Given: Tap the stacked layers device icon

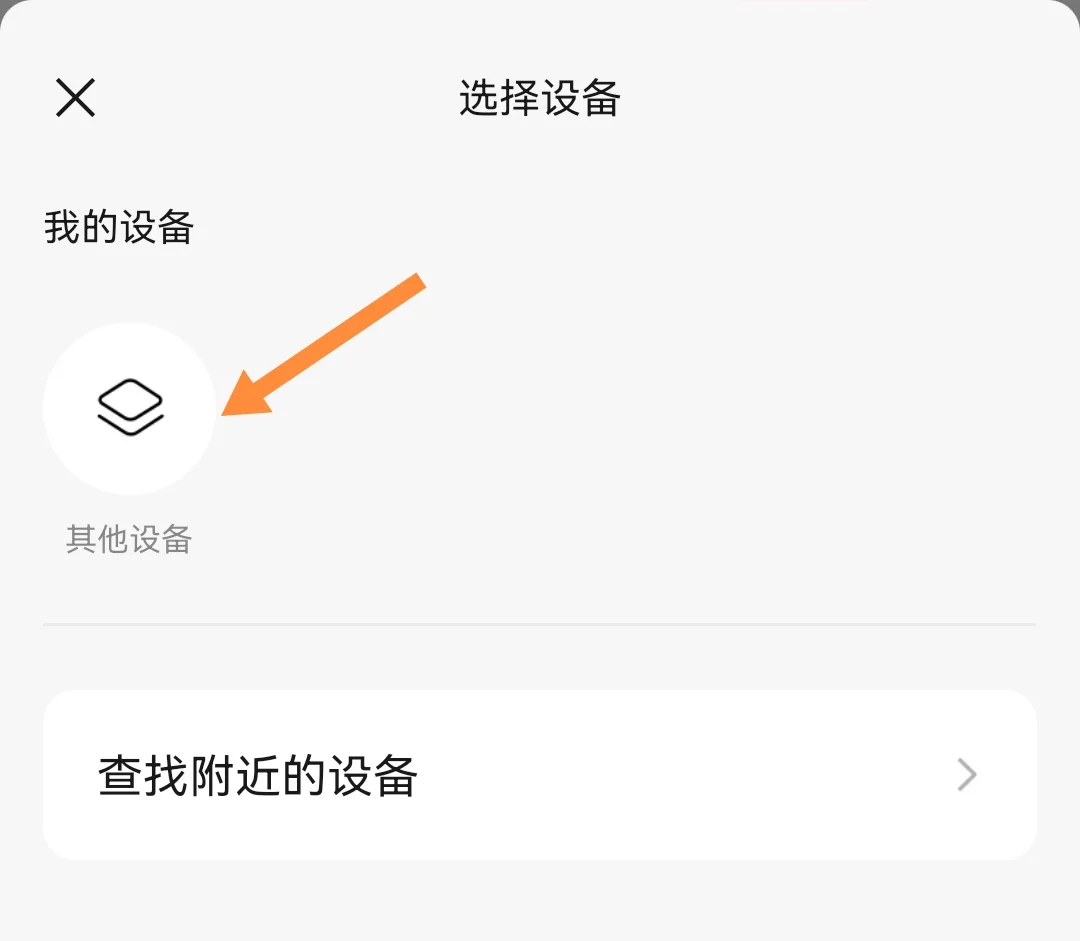Looking at the screenshot, I should (130, 407).
